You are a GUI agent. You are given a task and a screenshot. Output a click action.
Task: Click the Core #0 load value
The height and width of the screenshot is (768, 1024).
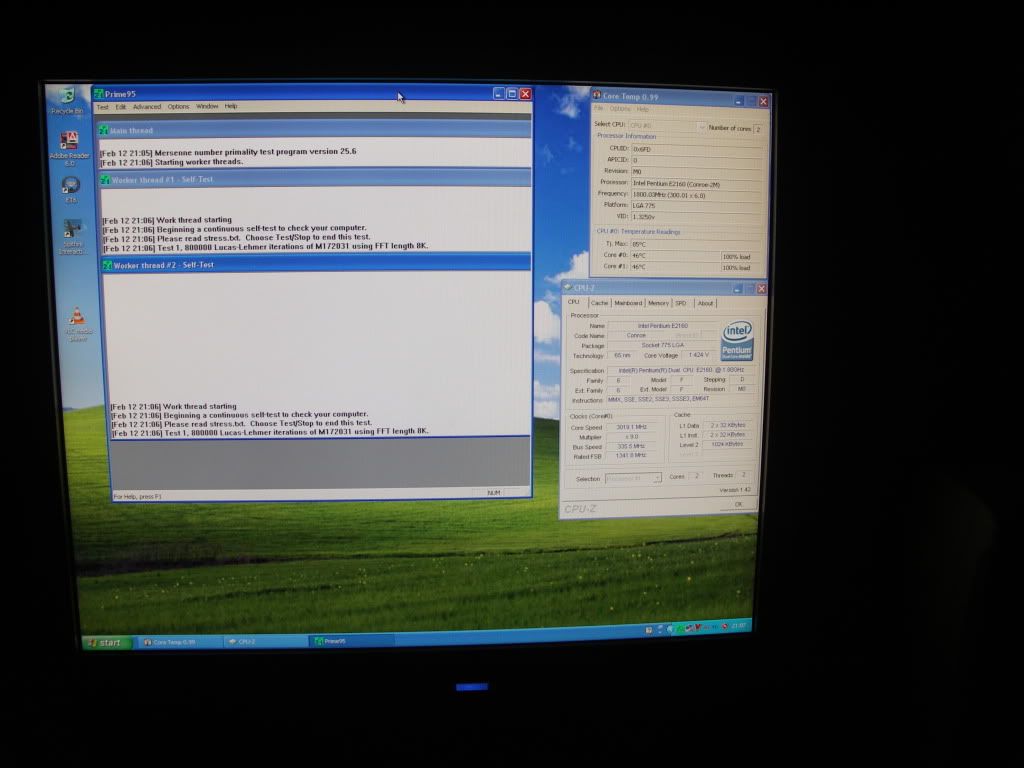[x=742, y=257]
